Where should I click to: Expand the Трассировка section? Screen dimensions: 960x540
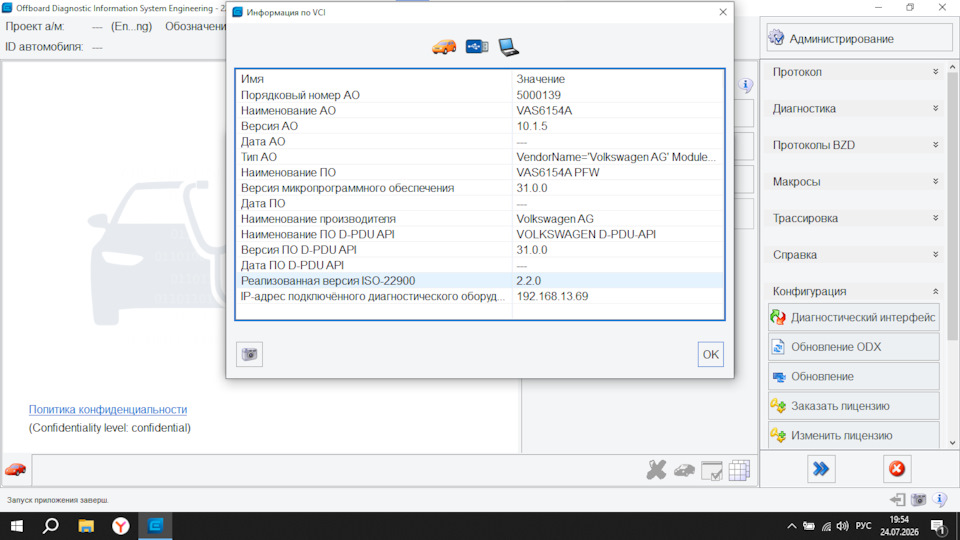(x=855, y=218)
